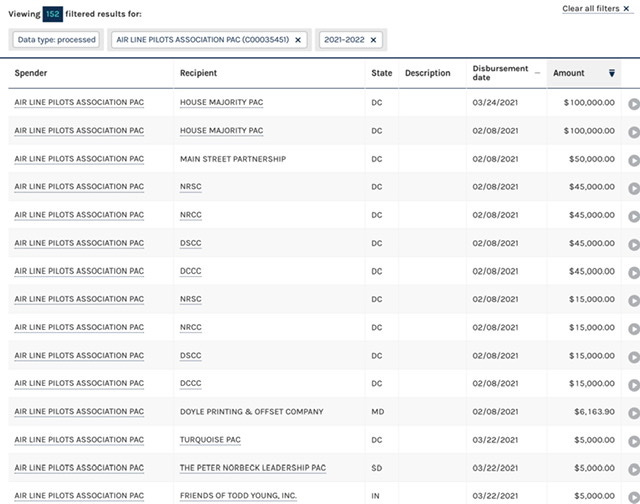Select the IN state cell
Screen dimensions: 640x504
coord(375,496)
